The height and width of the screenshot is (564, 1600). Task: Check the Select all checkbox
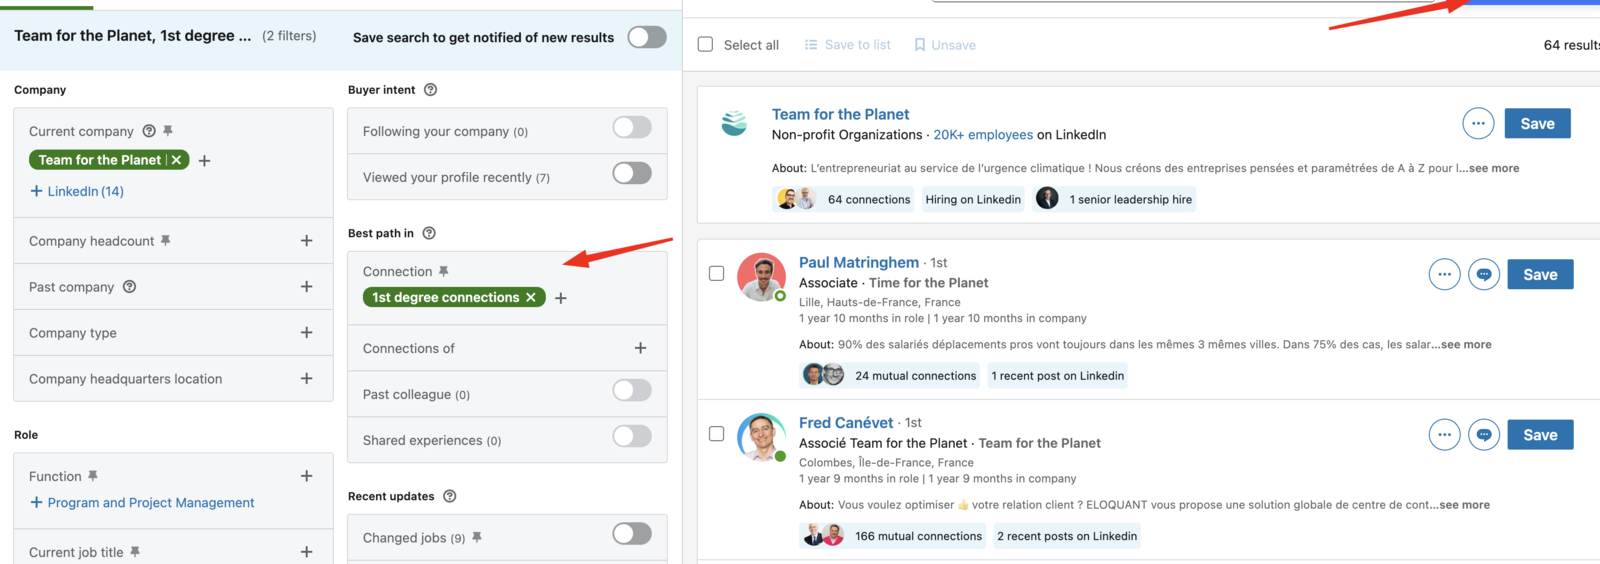(705, 44)
